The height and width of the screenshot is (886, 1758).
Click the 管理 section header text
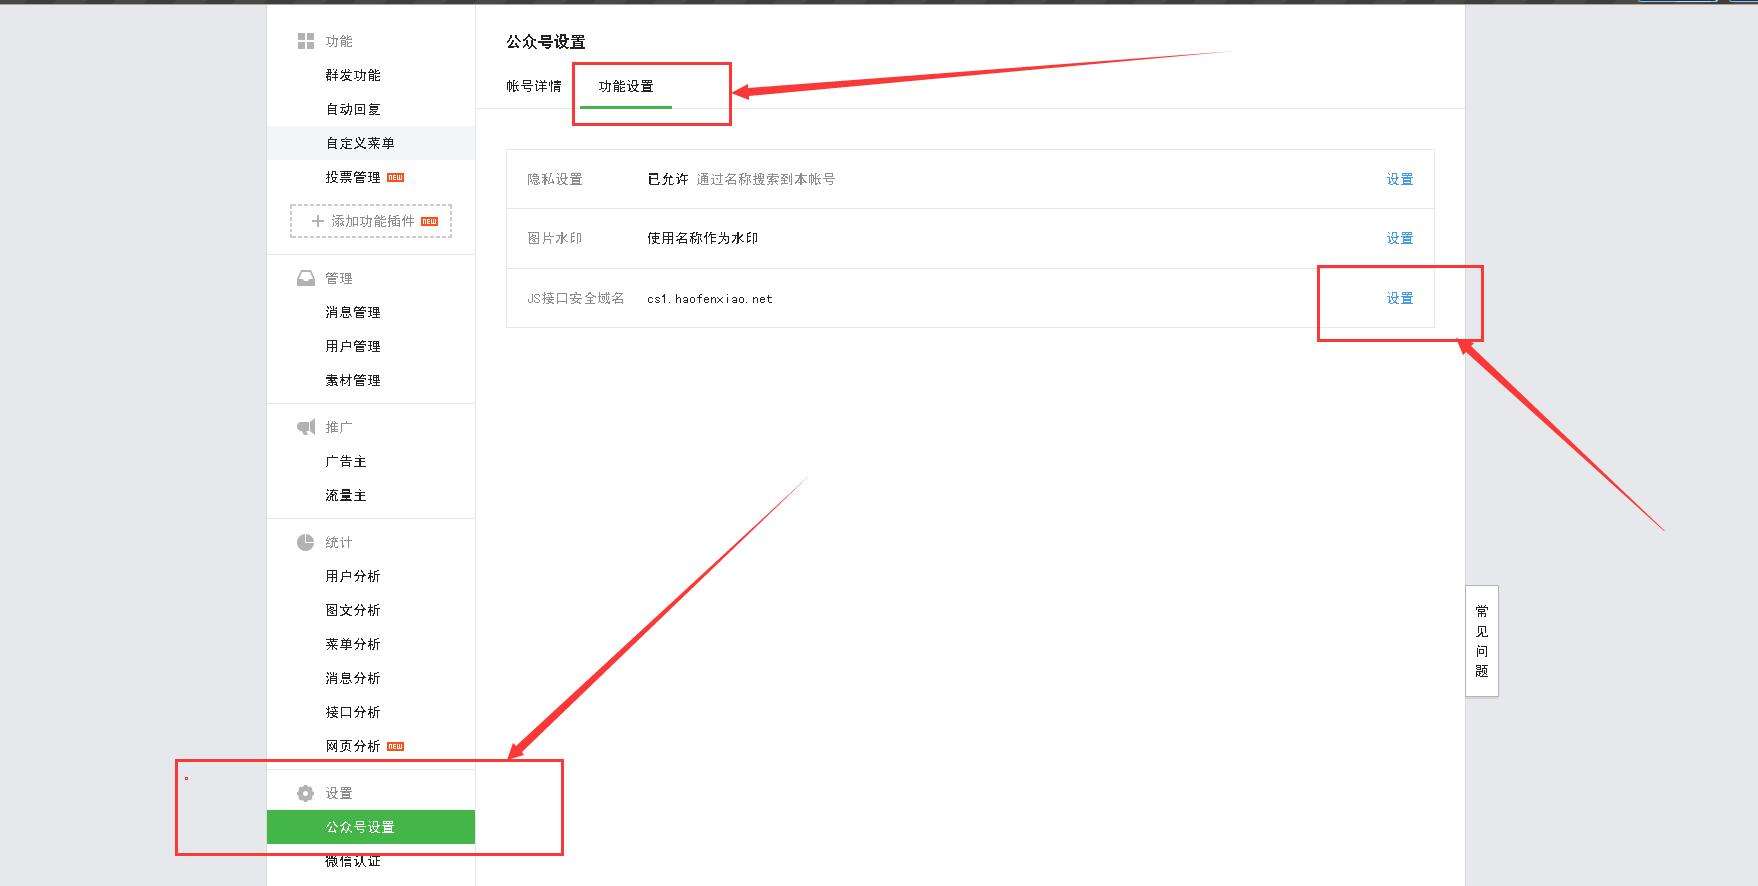339,278
